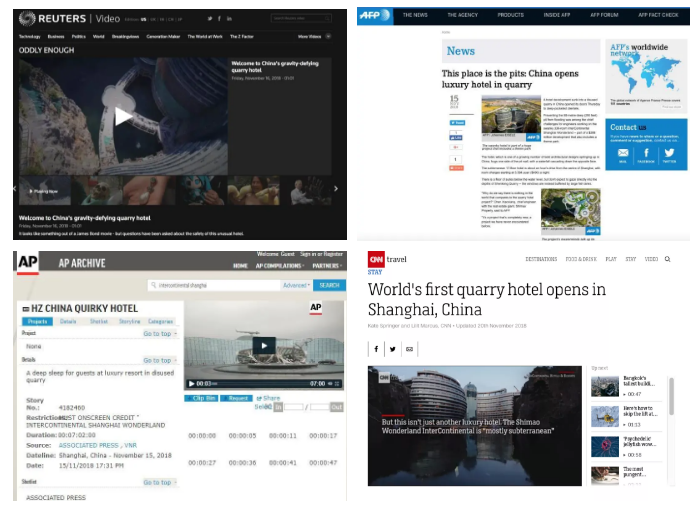Play the Reuters quarry hotel video
Image resolution: width=696 pixels, height=509 pixels.
(123, 117)
